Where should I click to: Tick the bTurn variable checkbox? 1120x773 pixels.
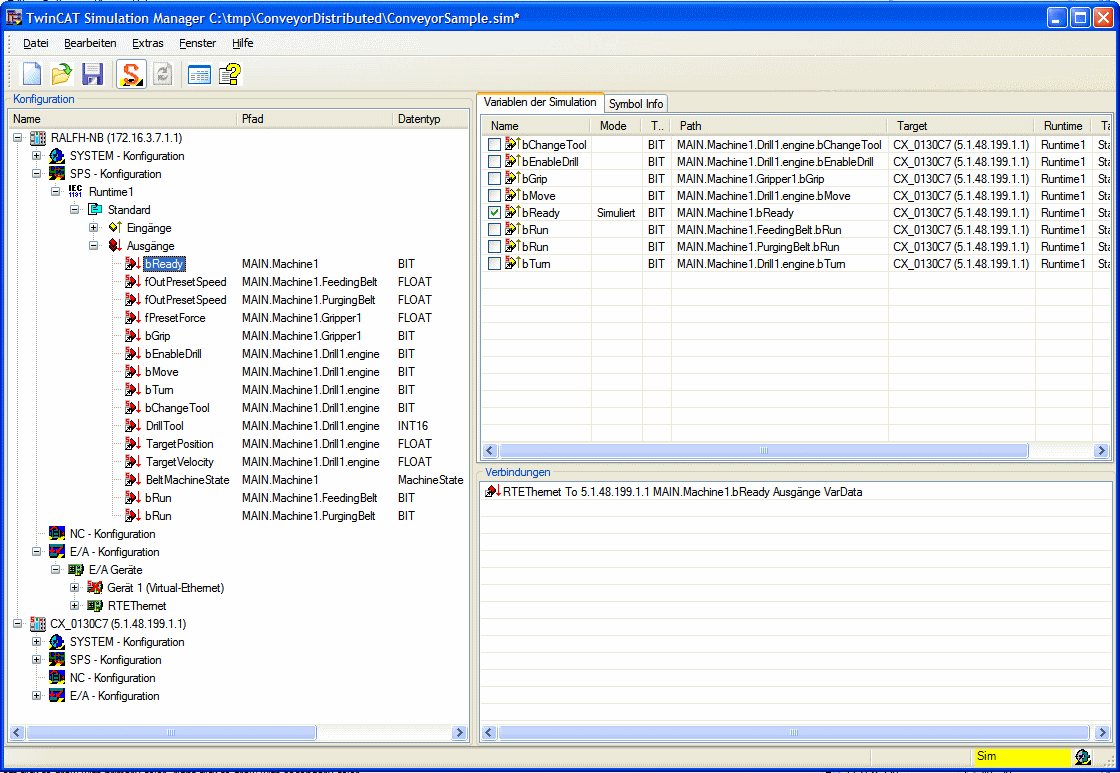tap(494, 264)
